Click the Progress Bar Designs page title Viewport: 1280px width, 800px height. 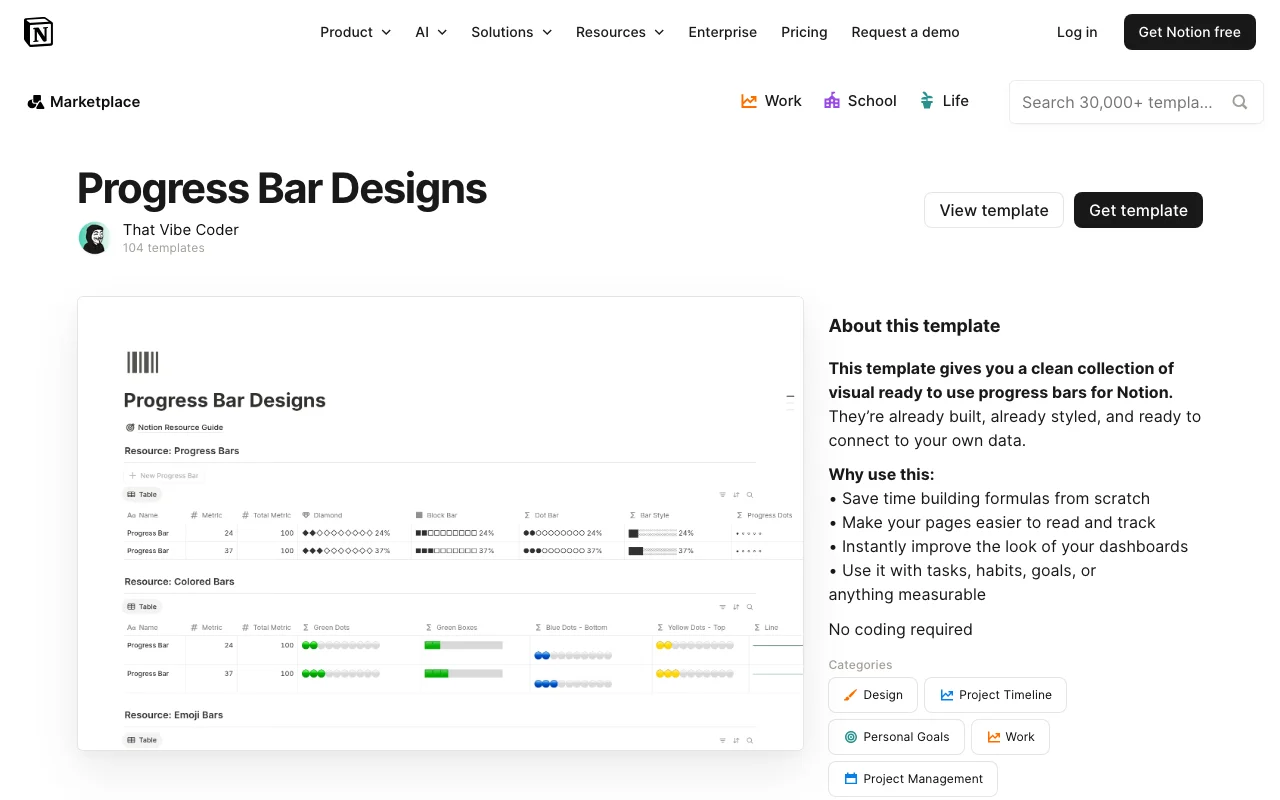click(282, 189)
